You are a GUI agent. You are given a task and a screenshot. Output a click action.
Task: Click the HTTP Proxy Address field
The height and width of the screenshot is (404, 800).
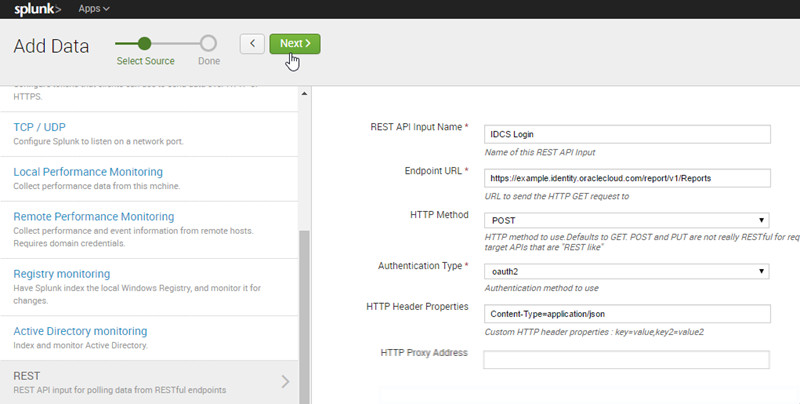(x=626, y=360)
